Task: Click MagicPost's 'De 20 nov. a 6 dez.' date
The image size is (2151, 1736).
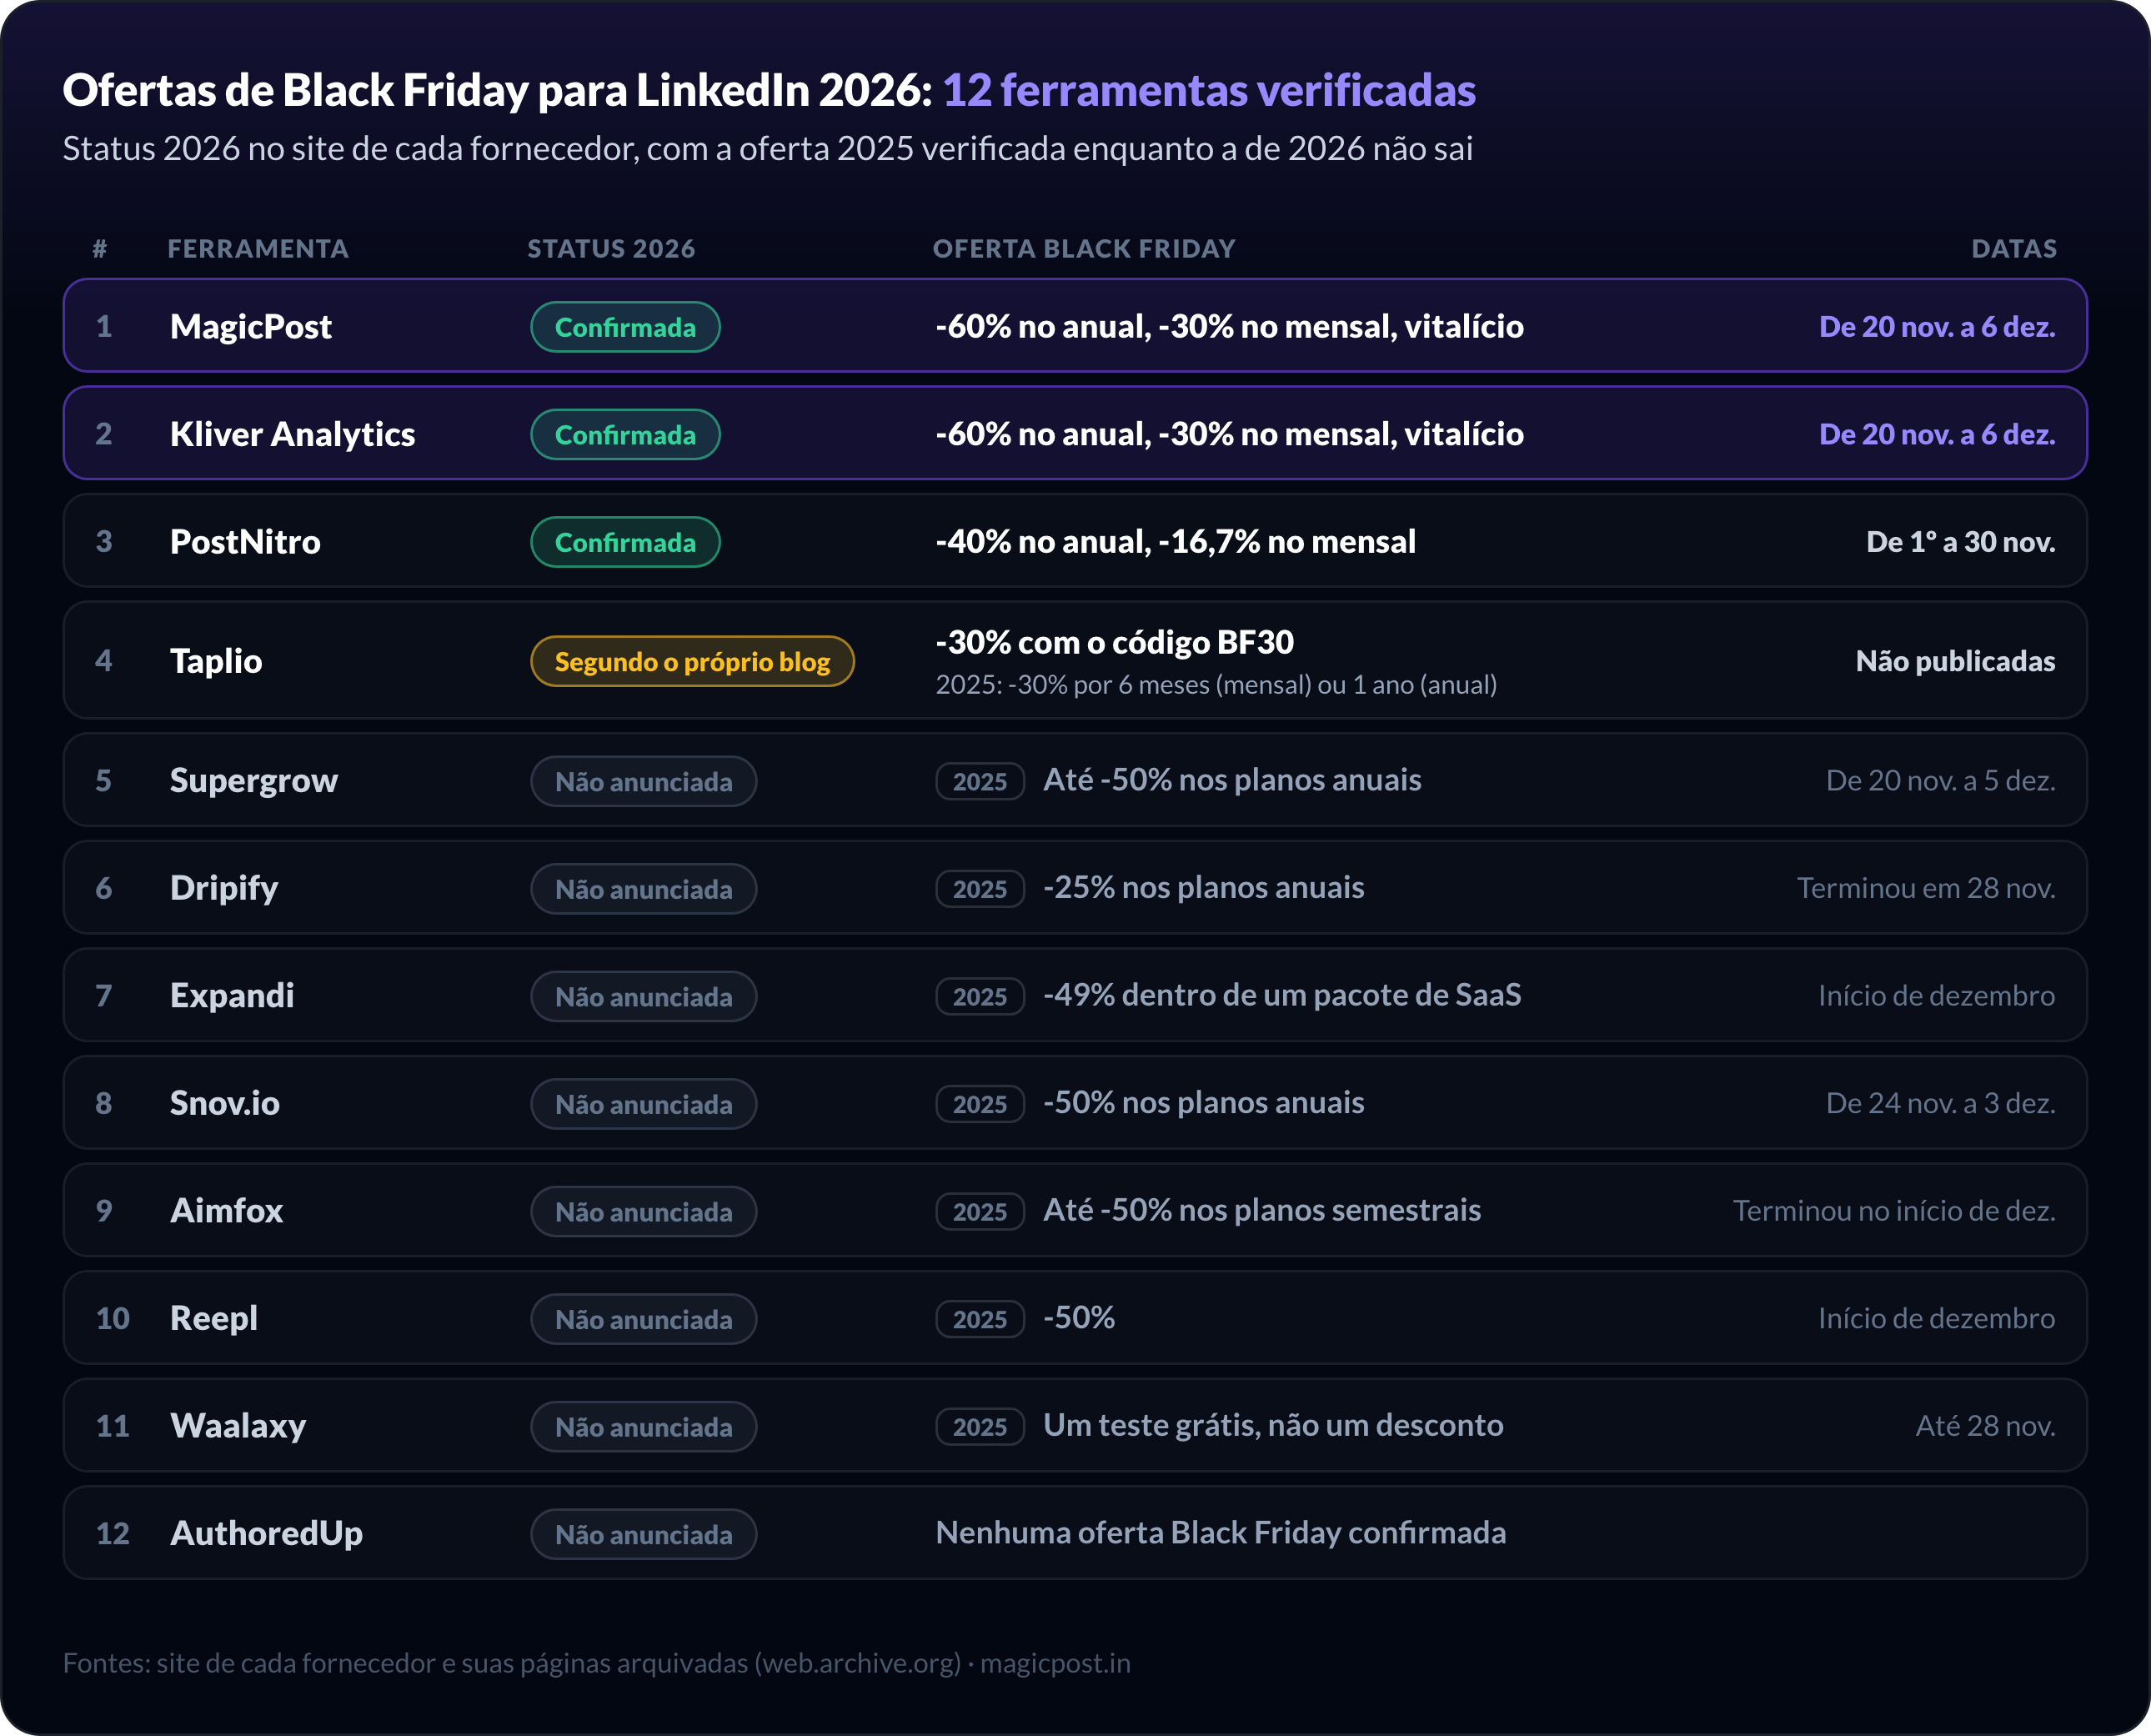Action: (1937, 327)
